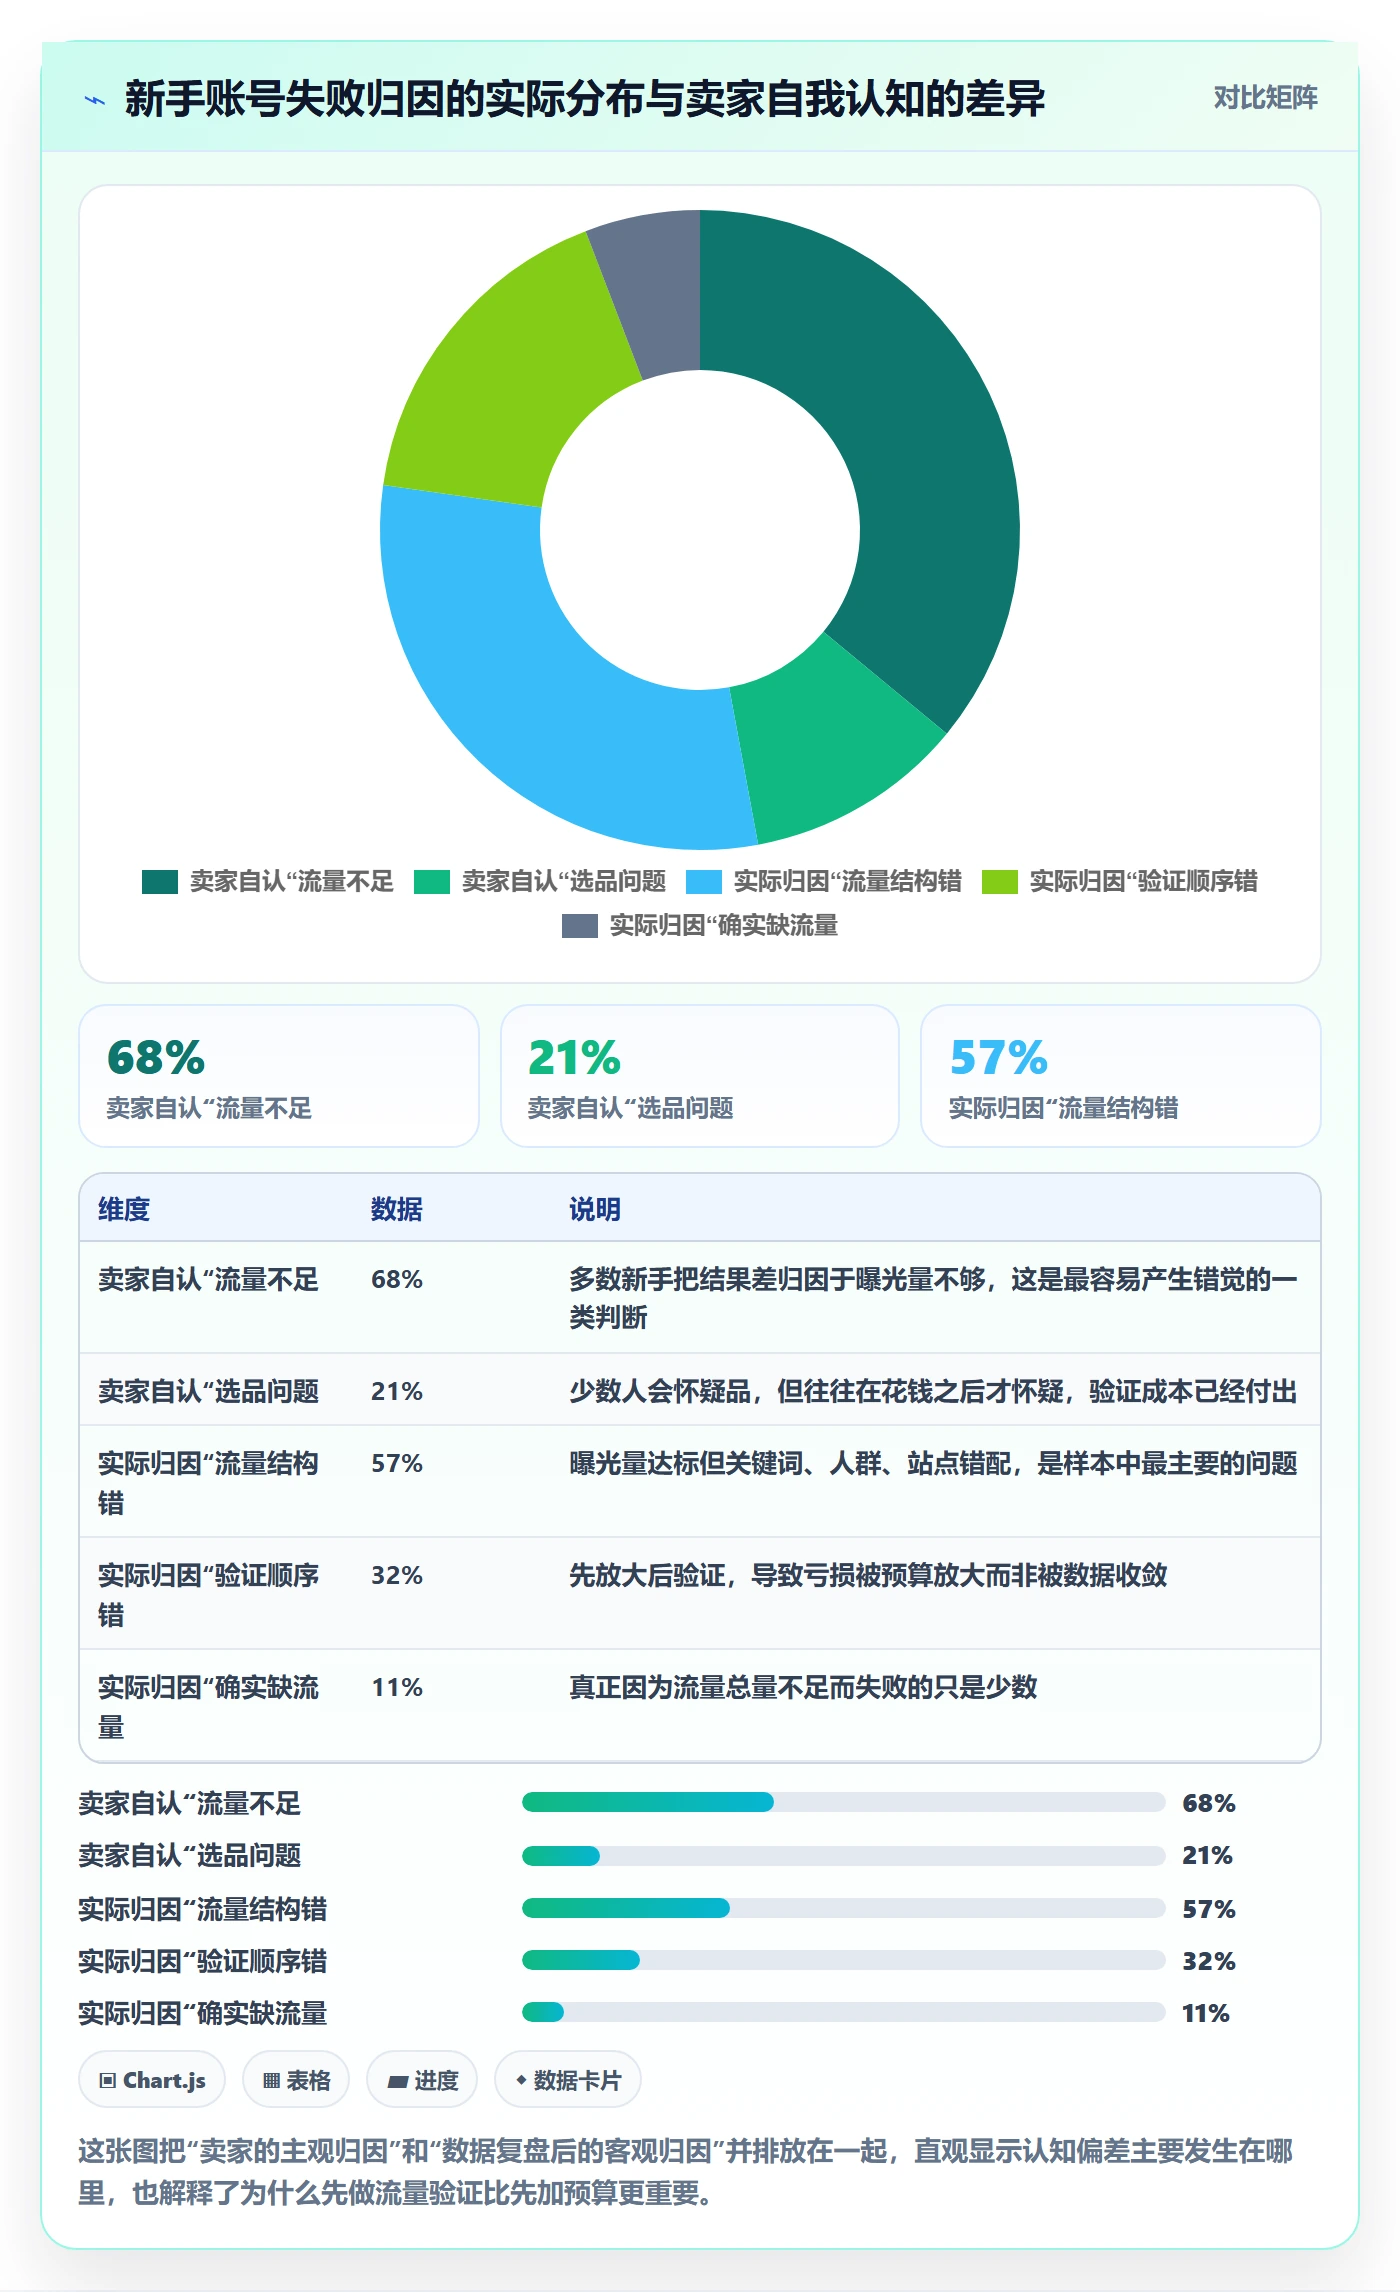This screenshot has height=2292, width=1400.
Task: Select the 表格 tag chip
Action: tap(296, 2081)
